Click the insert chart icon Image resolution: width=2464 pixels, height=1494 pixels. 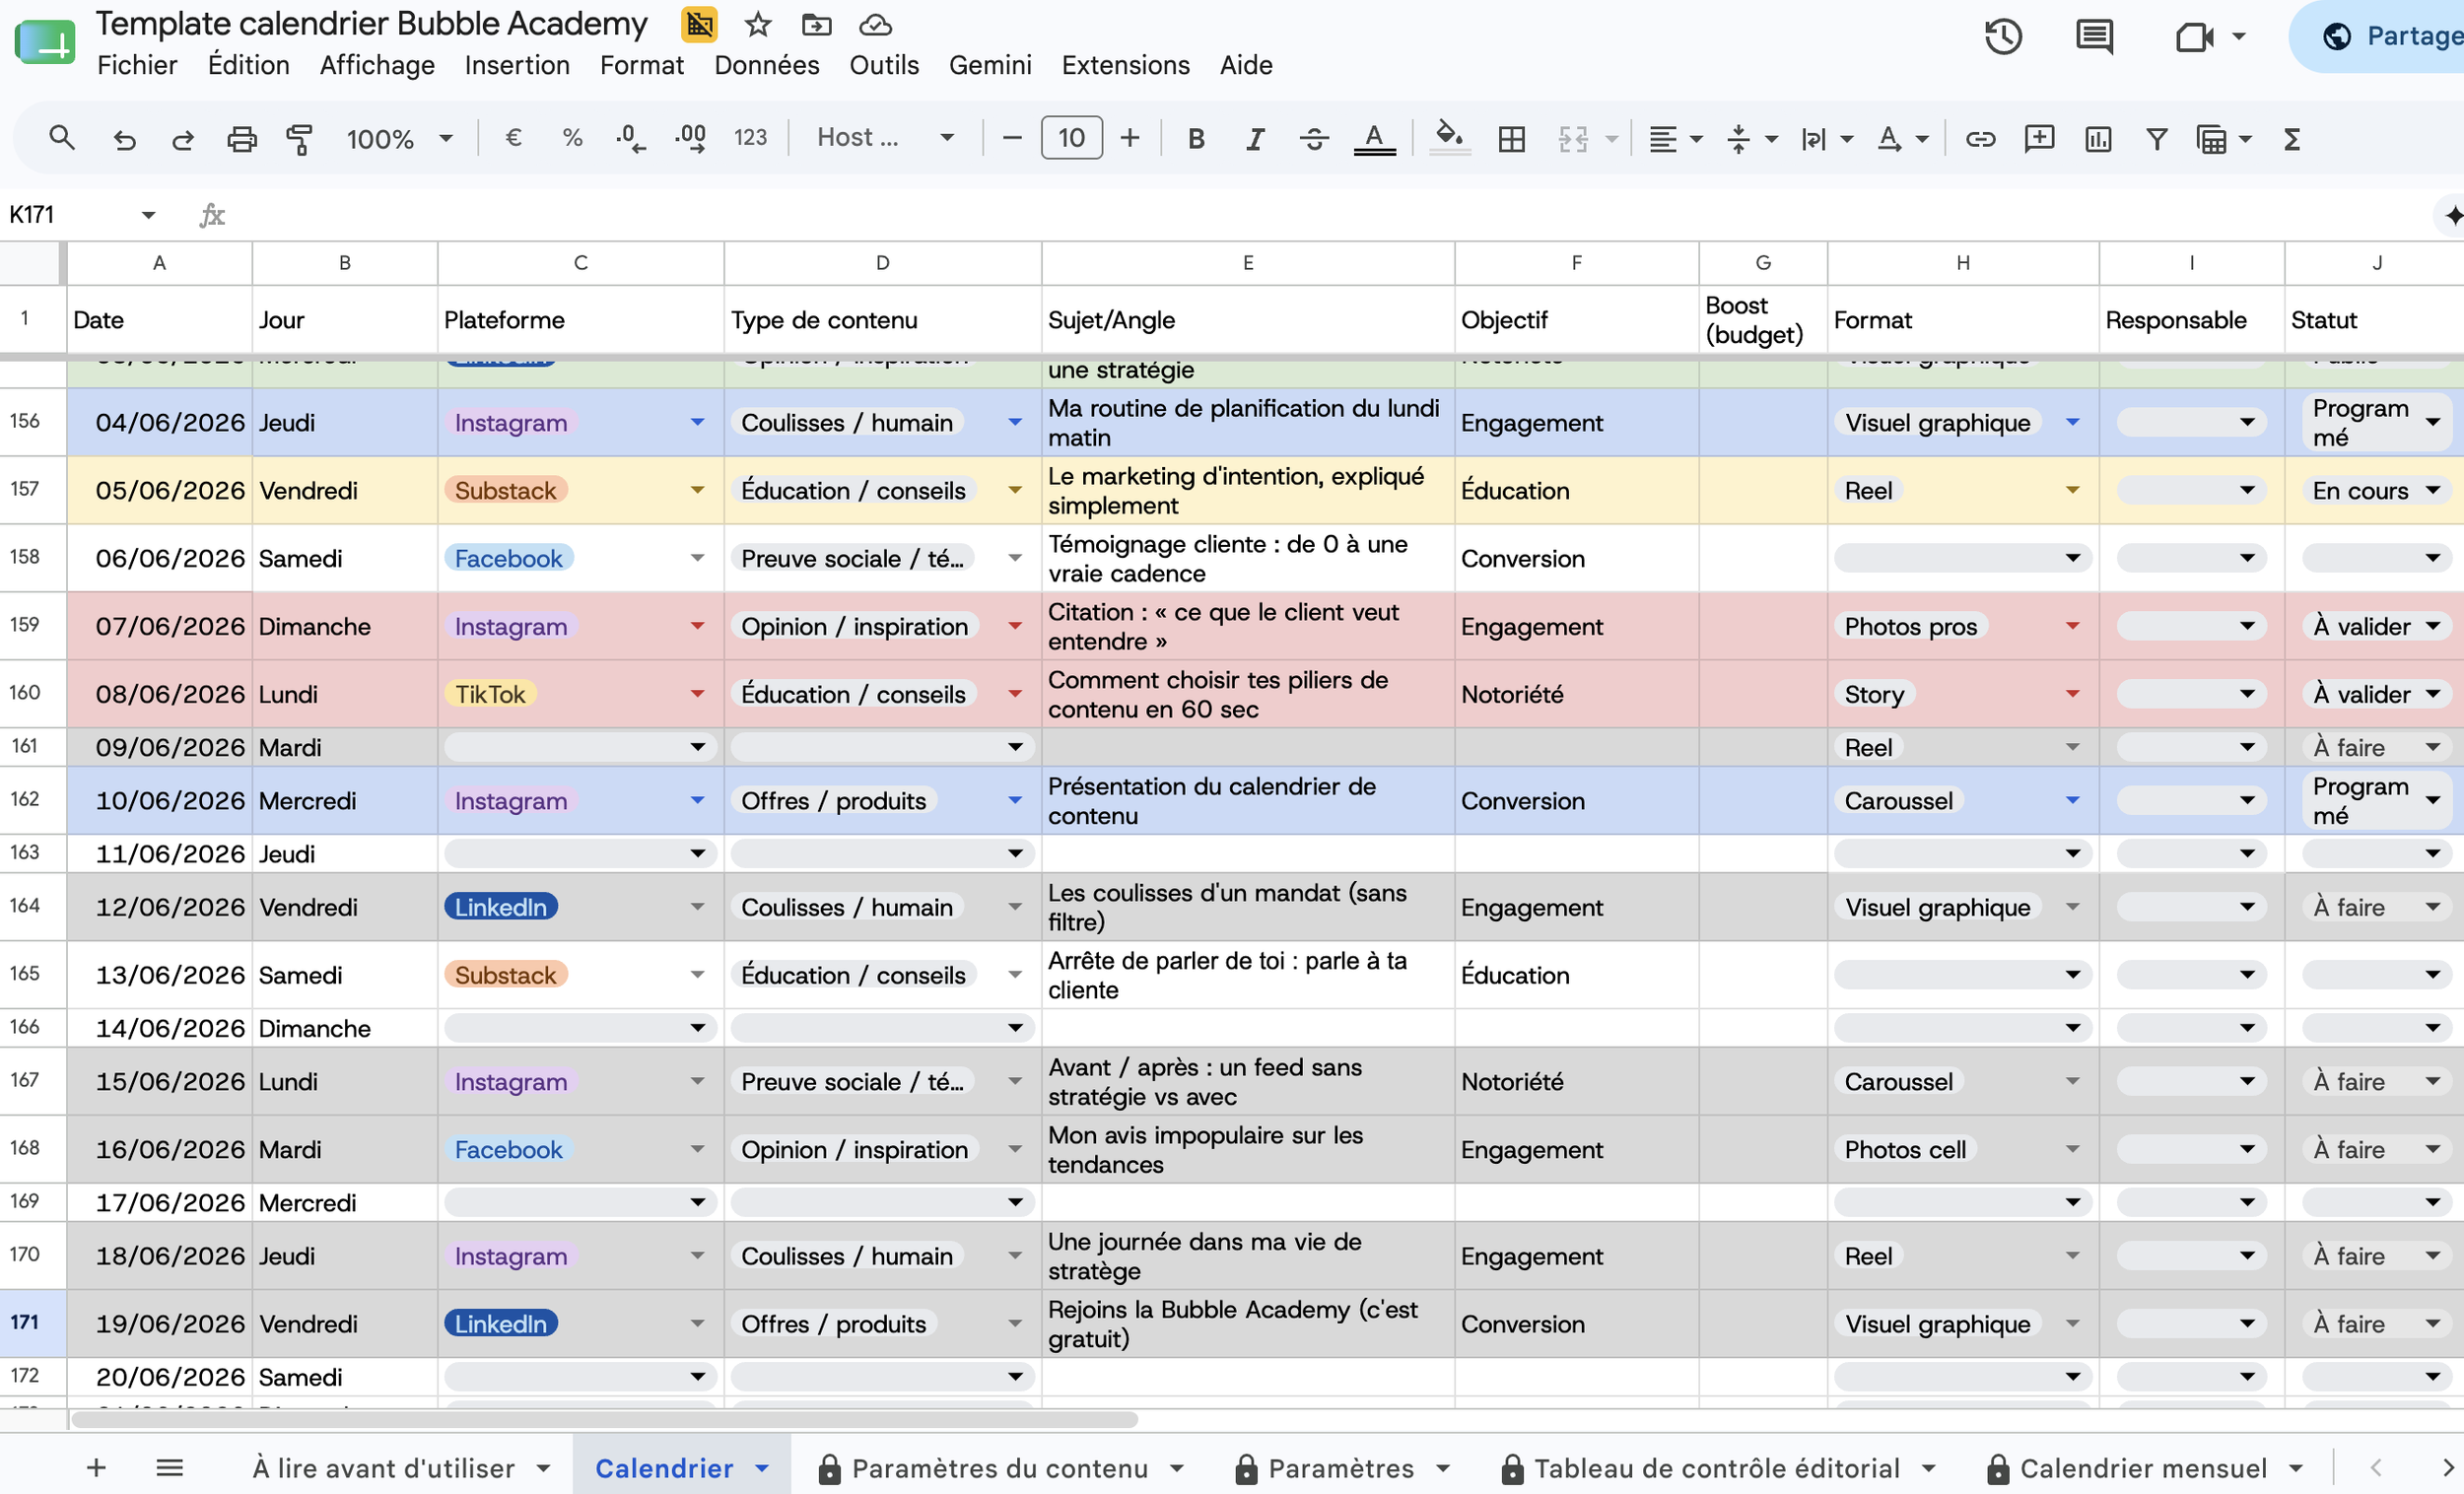[x=2098, y=138]
